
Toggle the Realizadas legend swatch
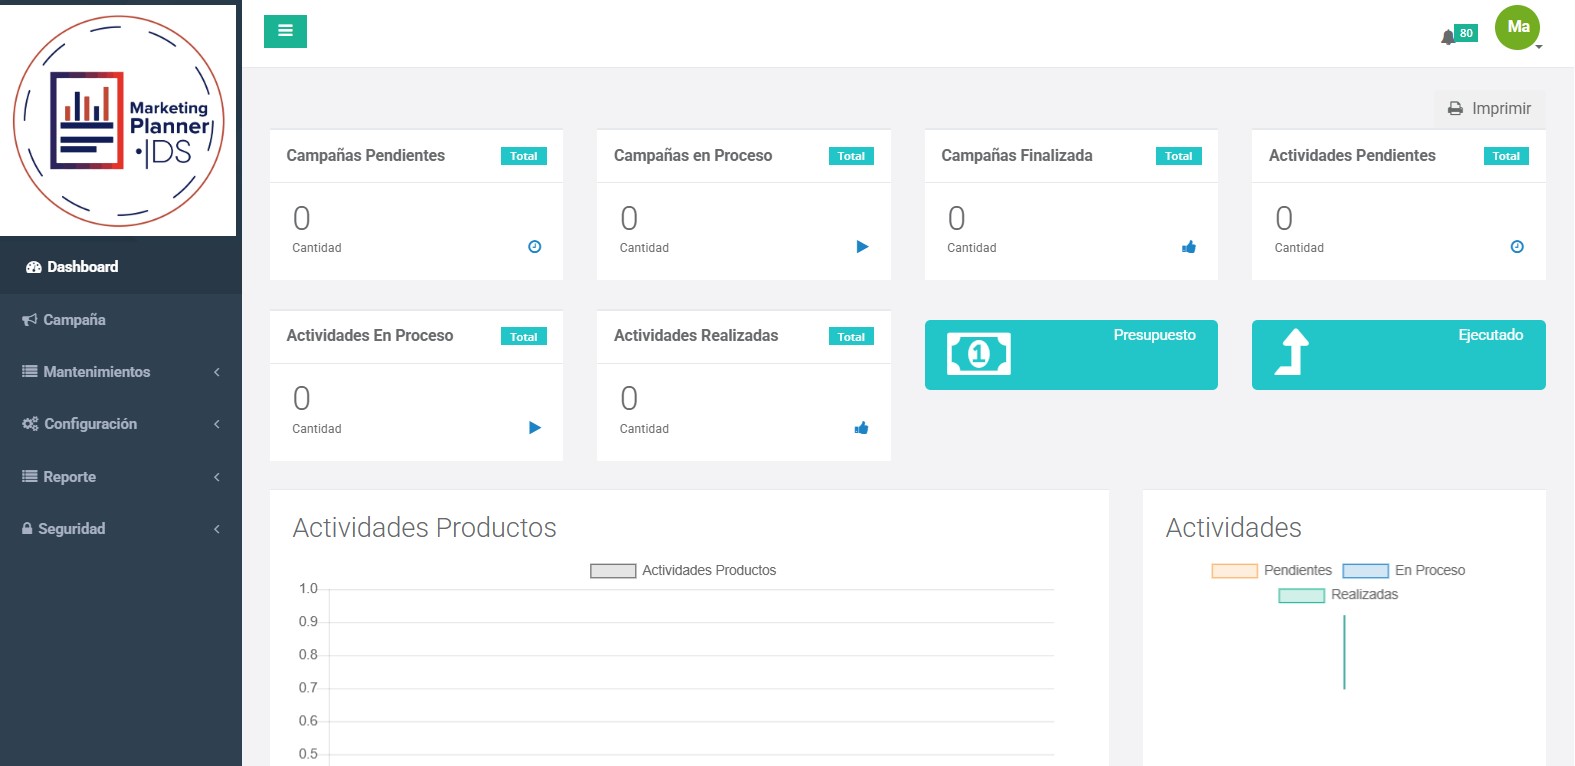1302,595
